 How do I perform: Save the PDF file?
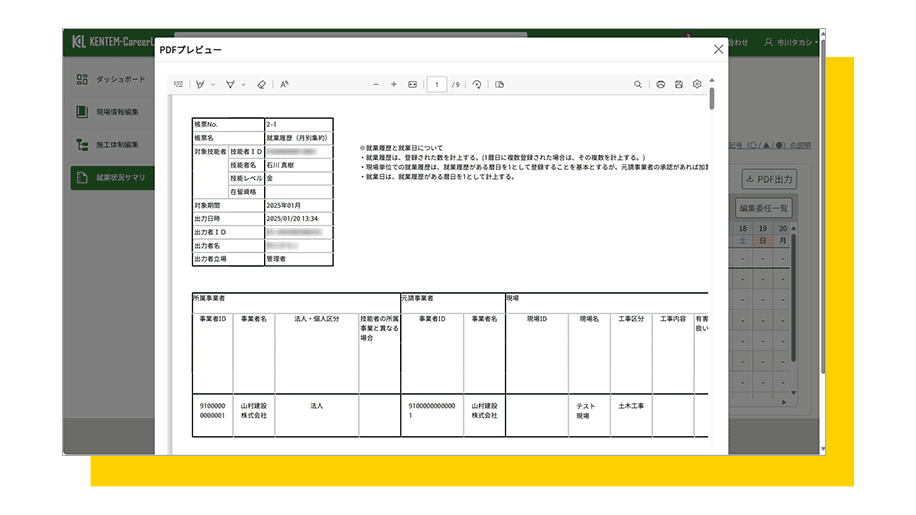(x=679, y=85)
